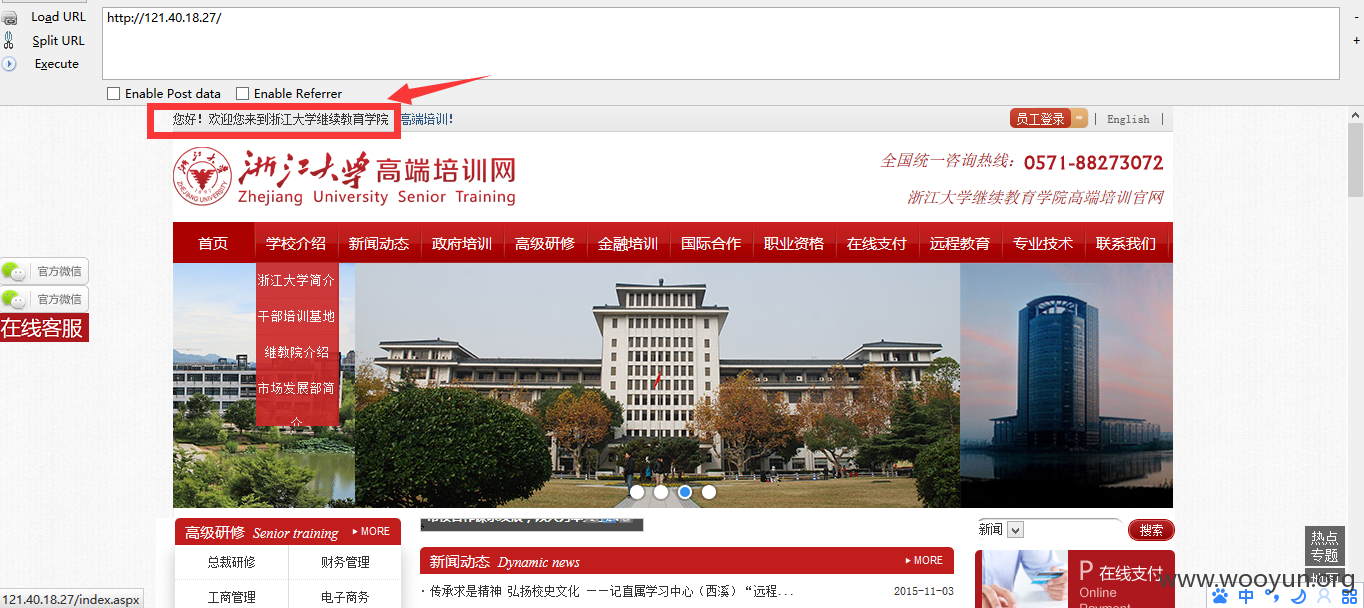This screenshot has width=1364, height=608.
Task: Click the URL text box with 121.40.18.27
Action: point(720,43)
